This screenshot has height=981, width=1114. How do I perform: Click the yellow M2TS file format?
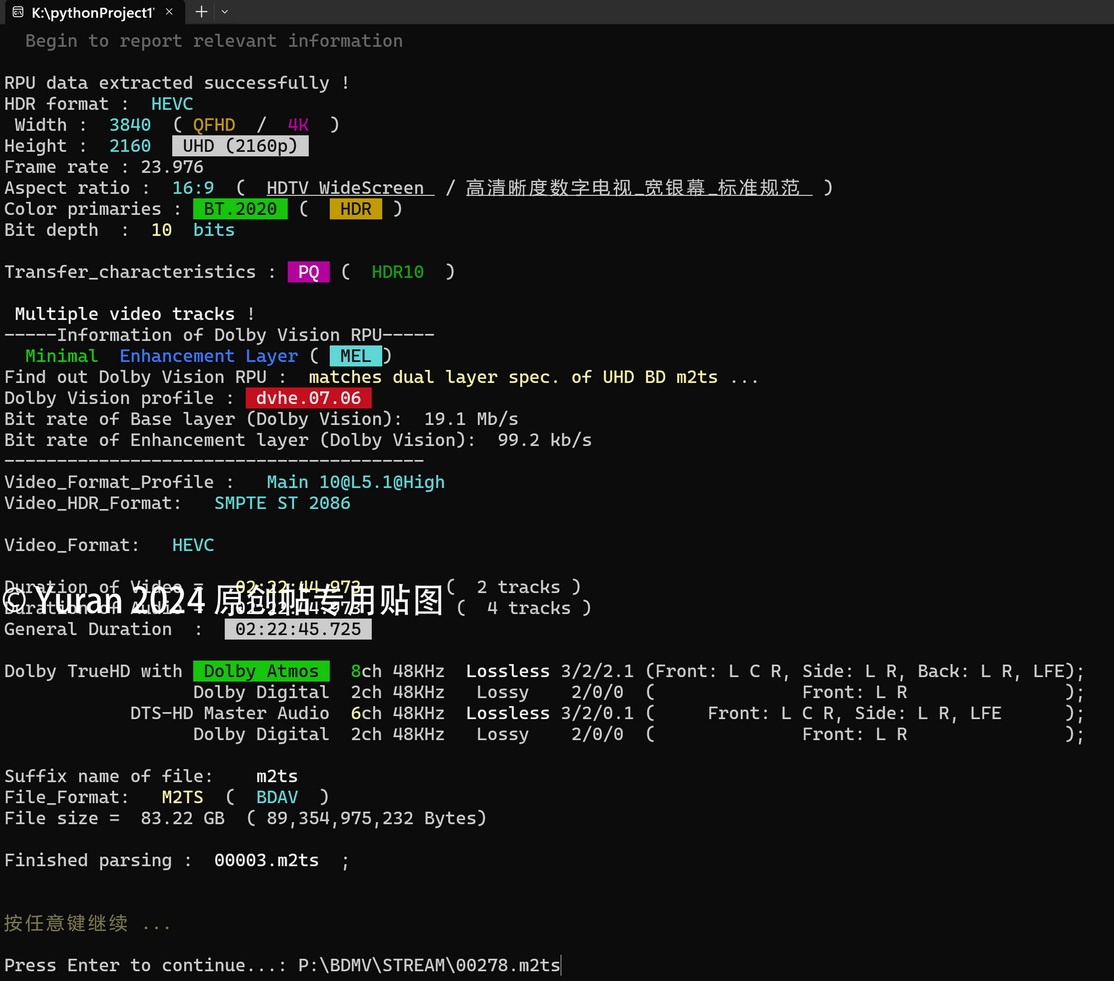[182, 797]
